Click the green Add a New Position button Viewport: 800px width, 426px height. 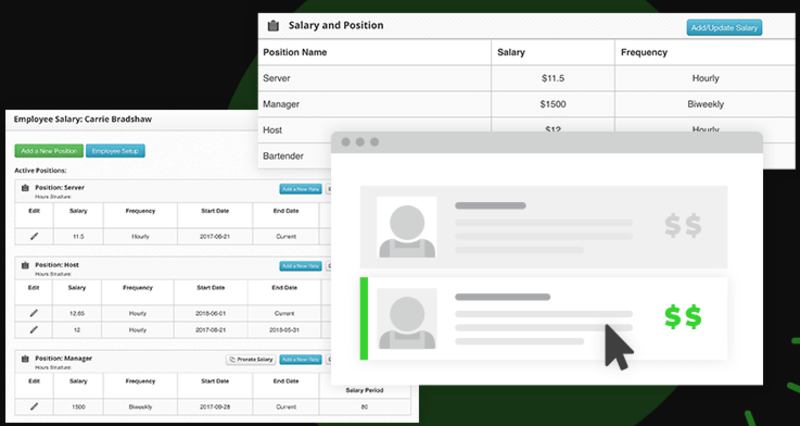pos(48,151)
